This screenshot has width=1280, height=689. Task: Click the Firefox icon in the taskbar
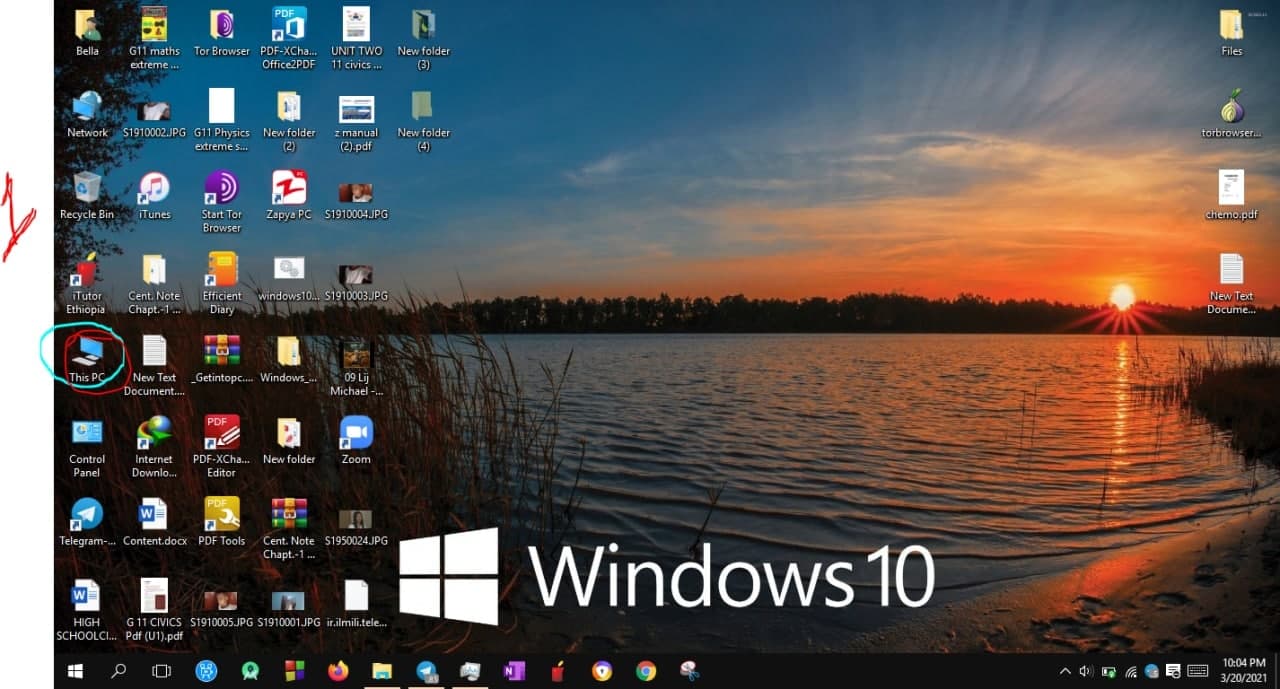coord(338,671)
